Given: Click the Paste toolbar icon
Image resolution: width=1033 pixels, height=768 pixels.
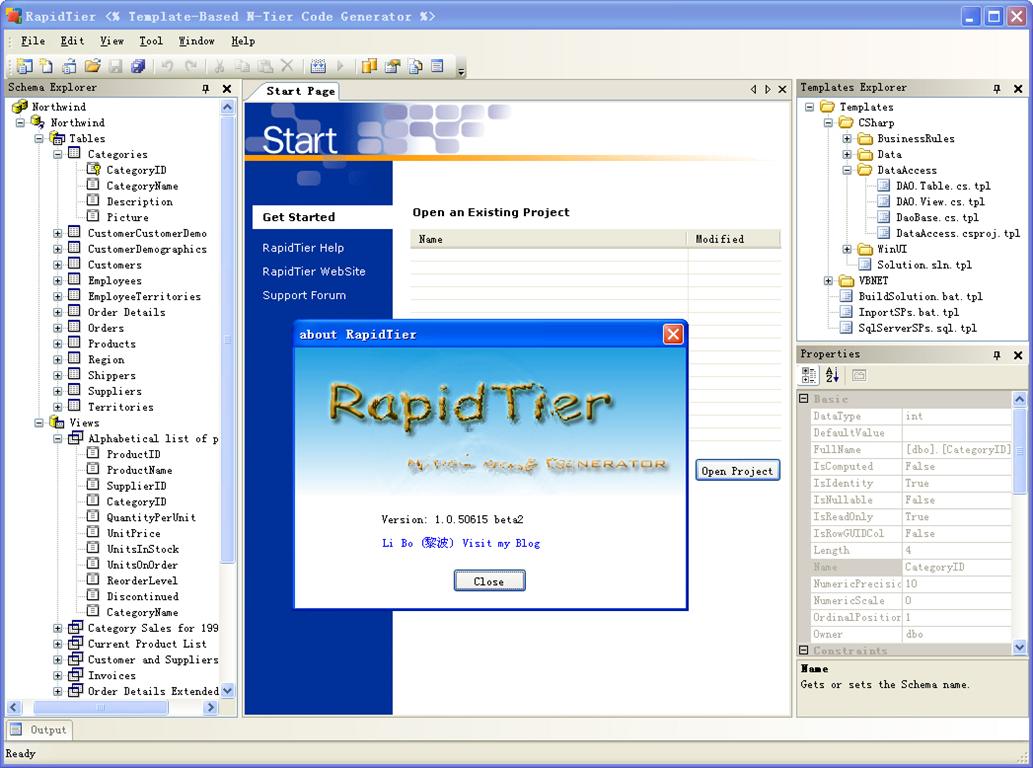Looking at the screenshot, I should (265, 66).
